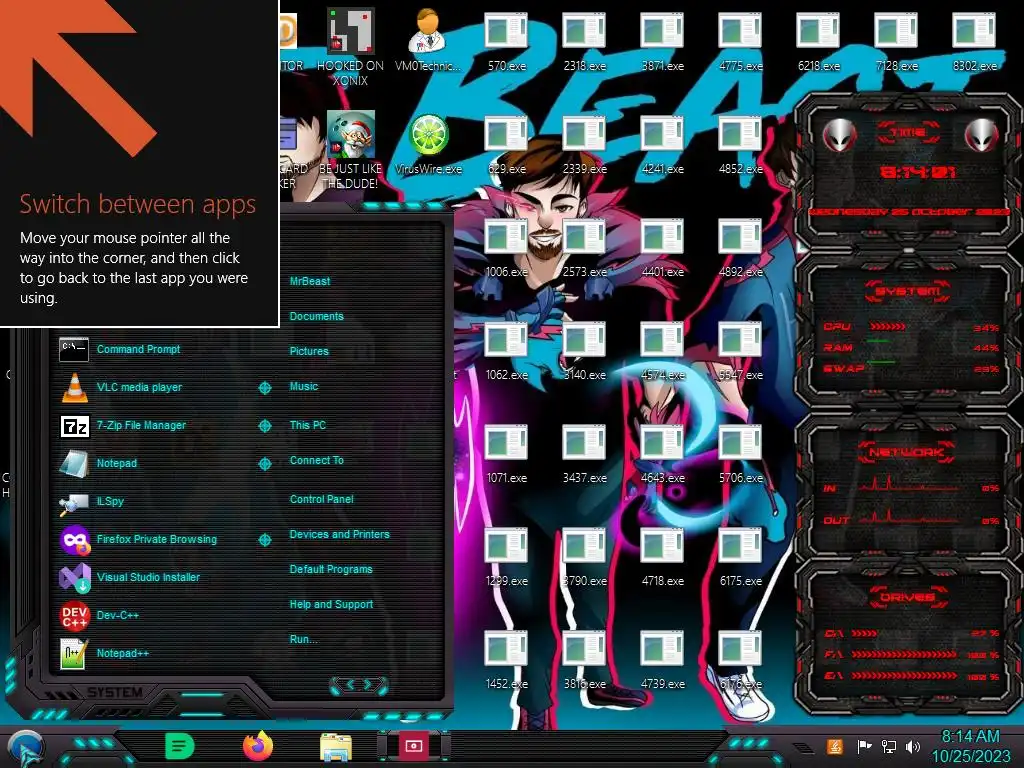Expand 7-Zip File Manager jump list arrow

(x=264, y=426)
